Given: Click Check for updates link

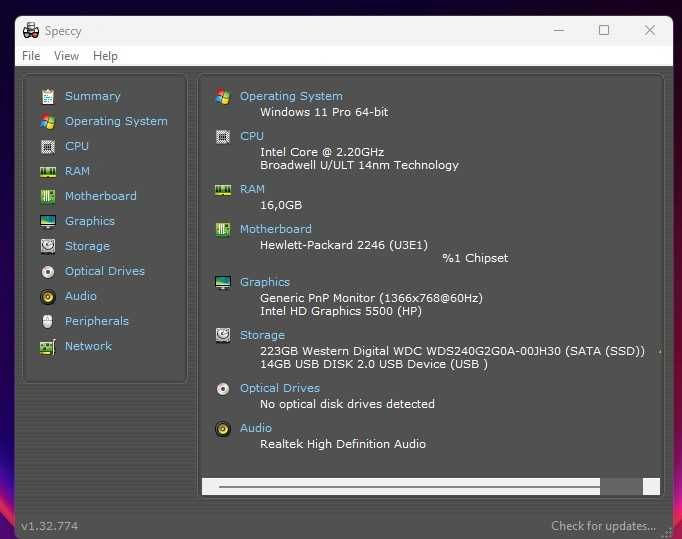Looking at the screenshot, I should (603, 526).
